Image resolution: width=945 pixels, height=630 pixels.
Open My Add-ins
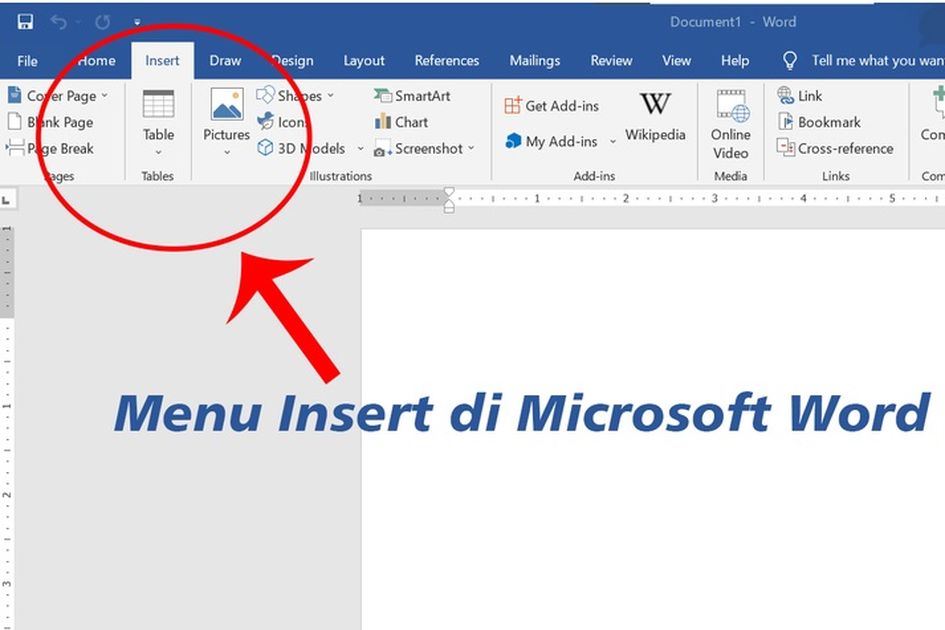(556, 142)
